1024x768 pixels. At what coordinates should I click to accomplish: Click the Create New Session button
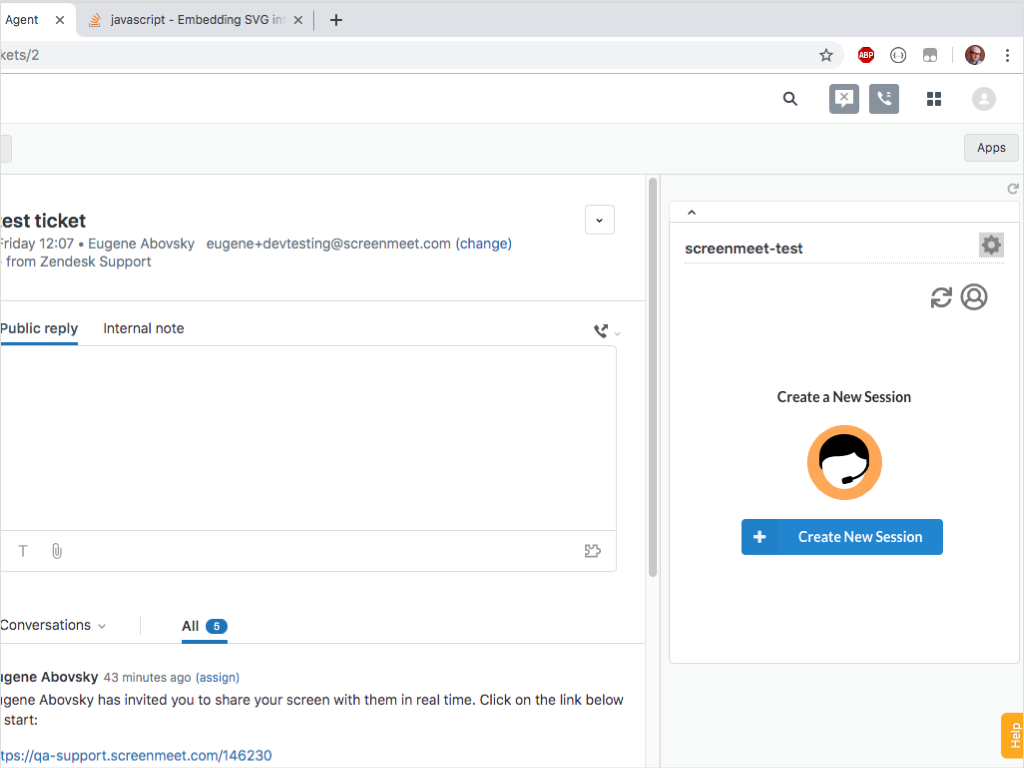tap(842, 537)
